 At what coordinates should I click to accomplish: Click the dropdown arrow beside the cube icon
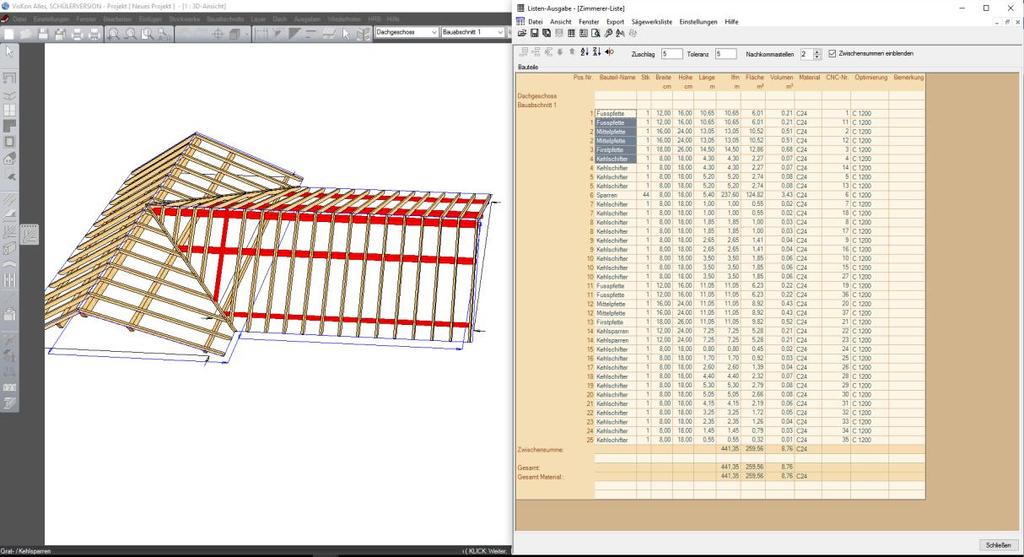click(245, 34)
